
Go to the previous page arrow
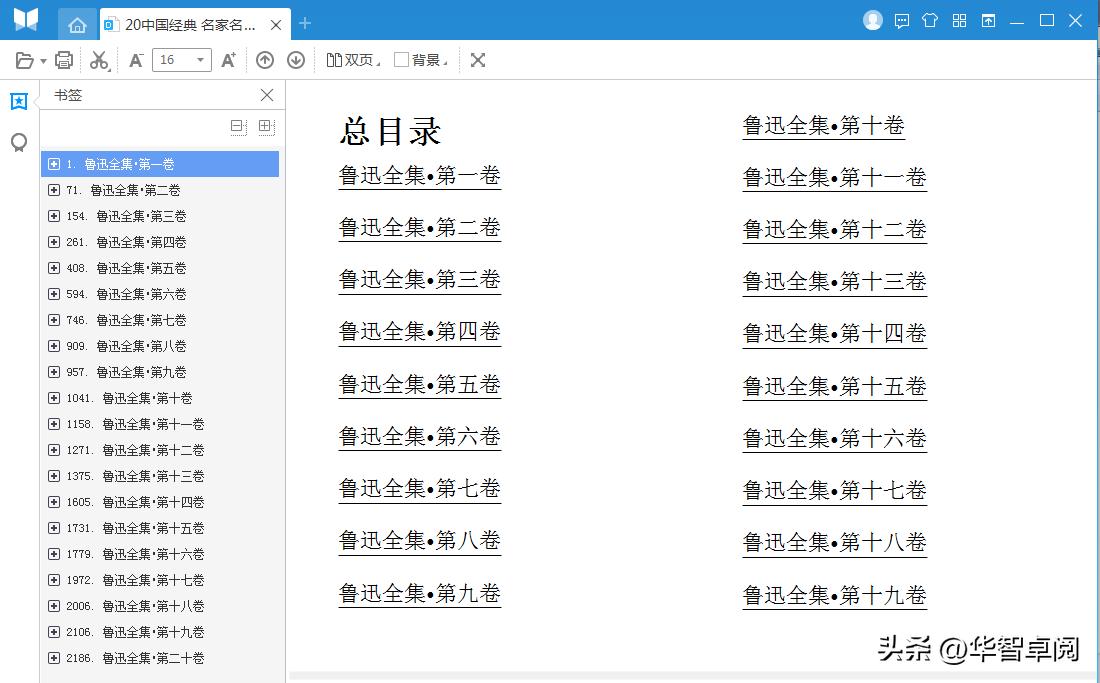point(265,60)
